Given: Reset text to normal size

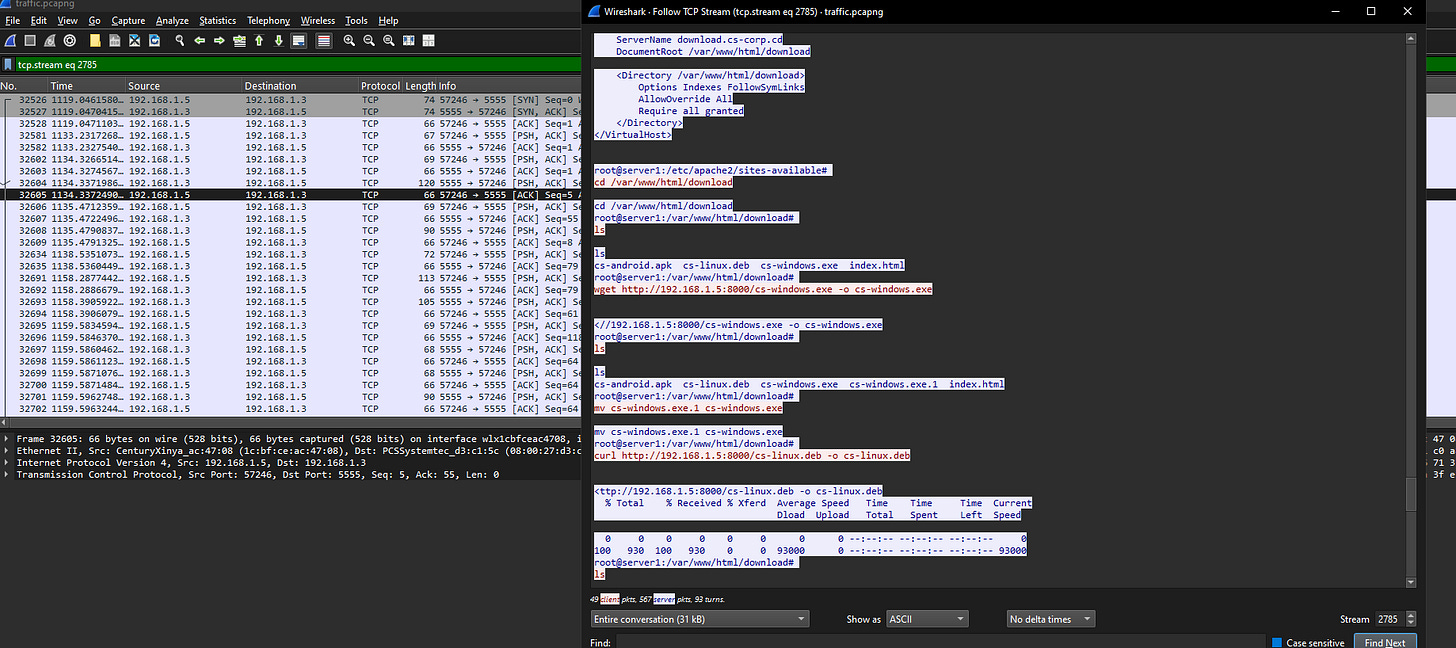Looking at the screenshot, I should tap(388, 41).
